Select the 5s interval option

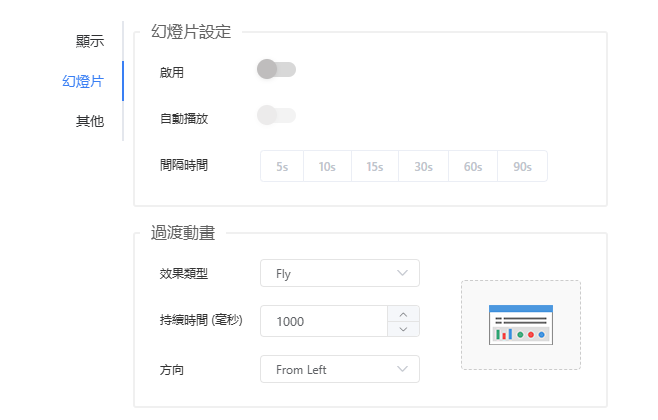click(x=282, y=166)
